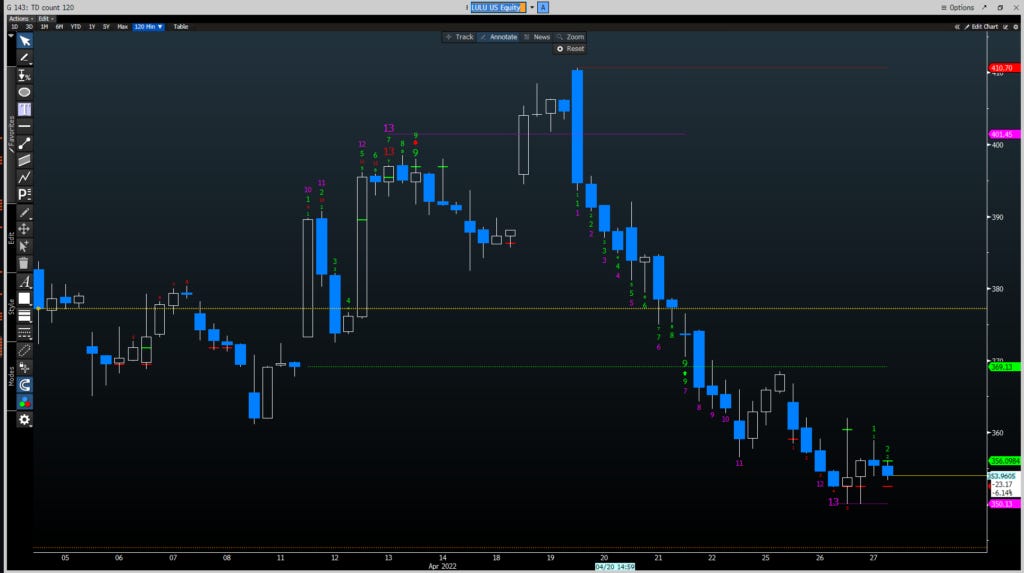
Task: Choose the line drawing pencil tool
Action: click(x=24, y=58)
